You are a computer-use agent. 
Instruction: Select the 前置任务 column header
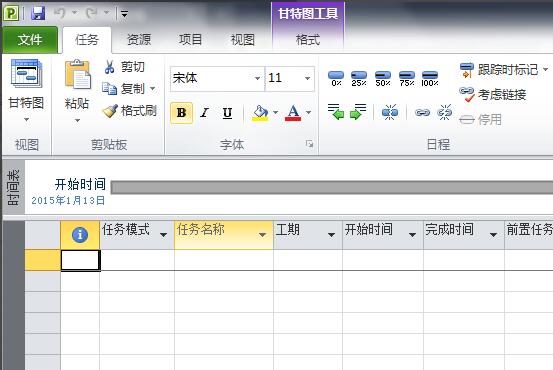coord(529,235)
